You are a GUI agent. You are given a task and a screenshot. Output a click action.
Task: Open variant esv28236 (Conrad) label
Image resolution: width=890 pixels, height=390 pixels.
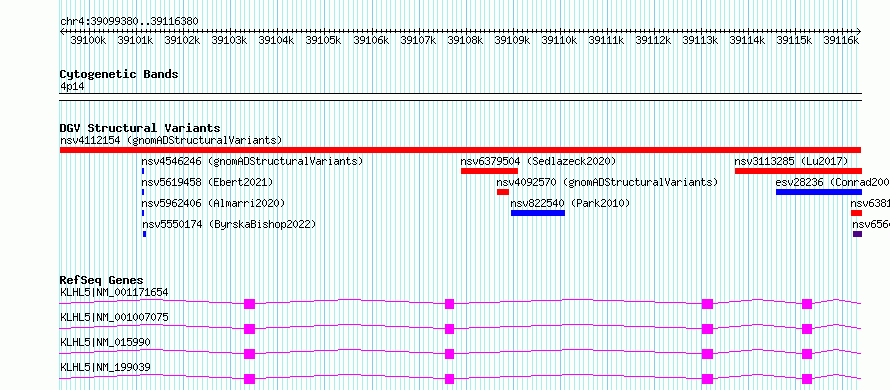(x=832, y=182)
